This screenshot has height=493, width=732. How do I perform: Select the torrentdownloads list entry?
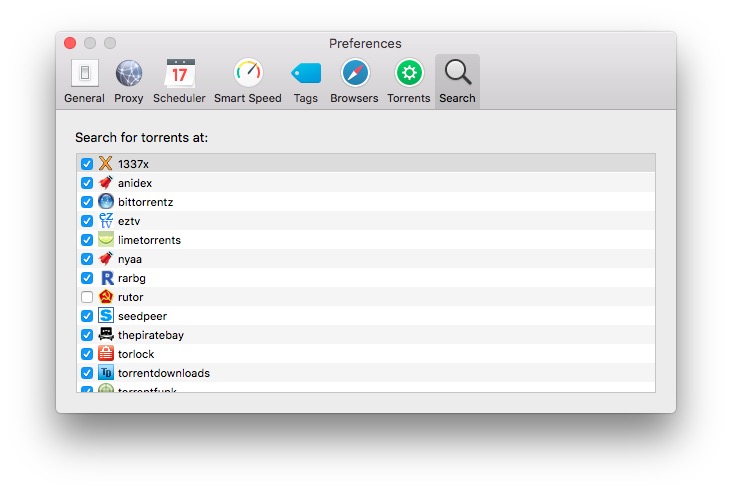pyautogui.click(x=163, y=373)
